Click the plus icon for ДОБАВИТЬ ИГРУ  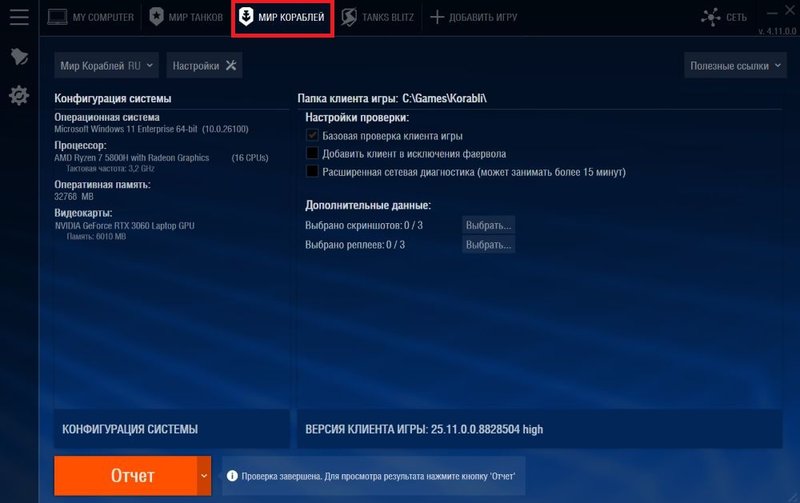click(x=437, y=17)
